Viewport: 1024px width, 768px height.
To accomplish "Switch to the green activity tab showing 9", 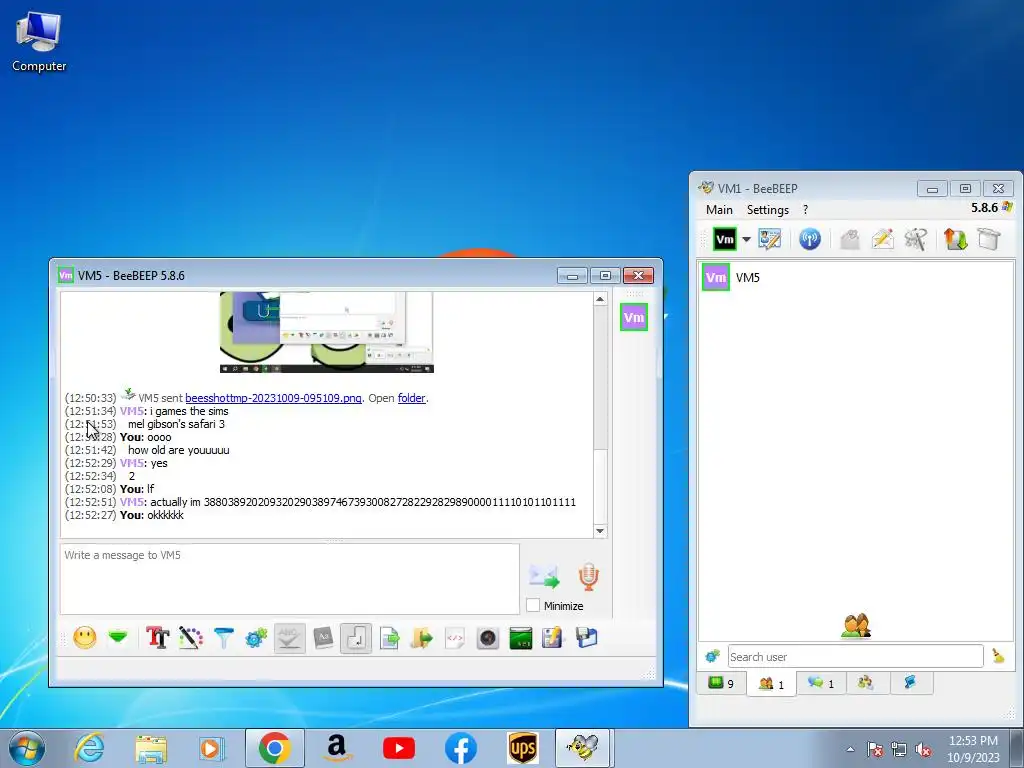I will pyautogui.click(x=721, y=683).
